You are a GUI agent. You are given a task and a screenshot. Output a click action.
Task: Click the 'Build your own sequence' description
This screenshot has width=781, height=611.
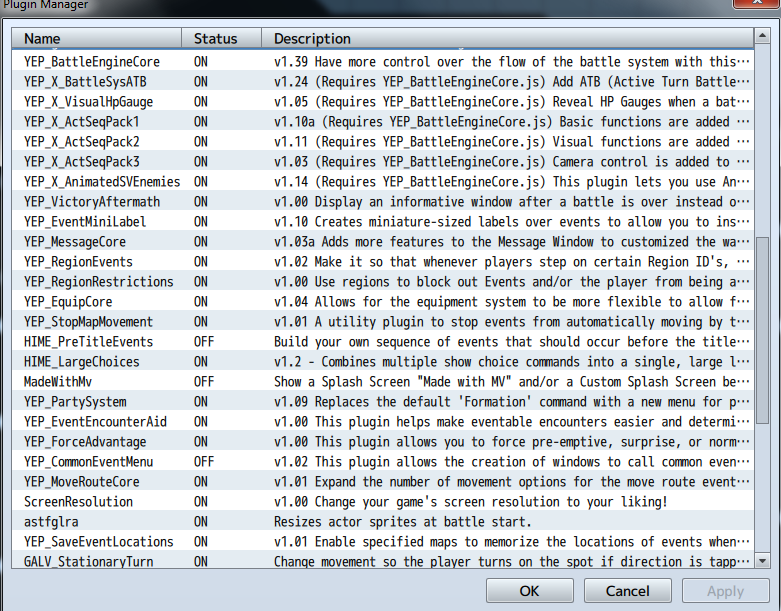pos(512,342)
